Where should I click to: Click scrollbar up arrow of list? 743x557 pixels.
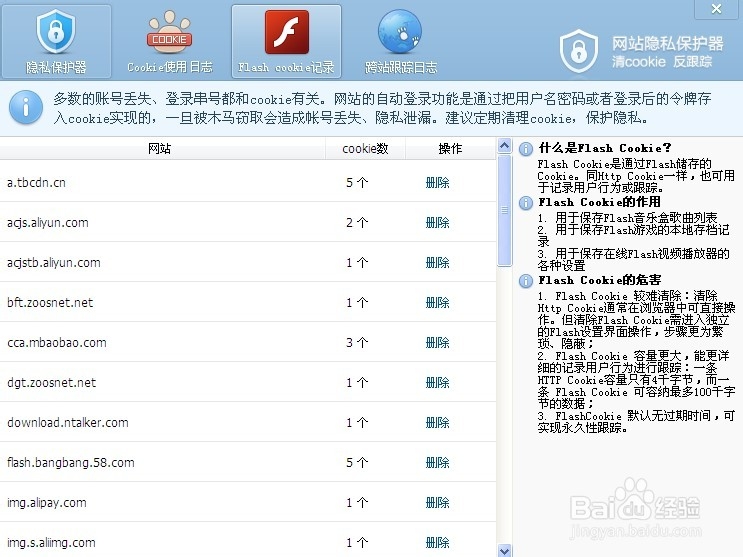pyautogui.click(x=505, y=145)
